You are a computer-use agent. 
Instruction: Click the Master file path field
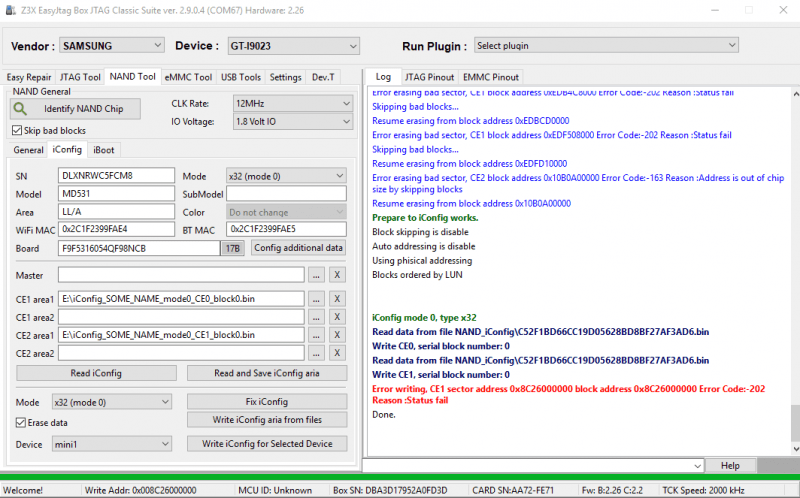[181, 275]
